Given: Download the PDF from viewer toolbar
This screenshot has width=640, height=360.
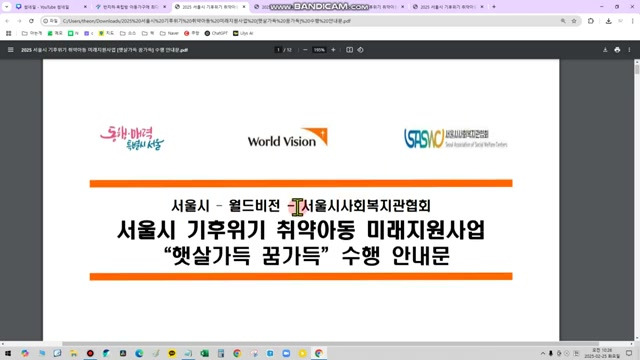Looking at the screenshot, I should pyautogui.click(x=605, y=50).
